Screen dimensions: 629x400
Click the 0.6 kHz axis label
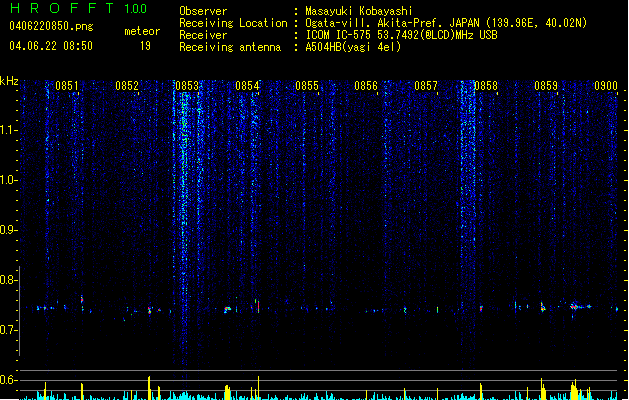[x=8, y=380]
